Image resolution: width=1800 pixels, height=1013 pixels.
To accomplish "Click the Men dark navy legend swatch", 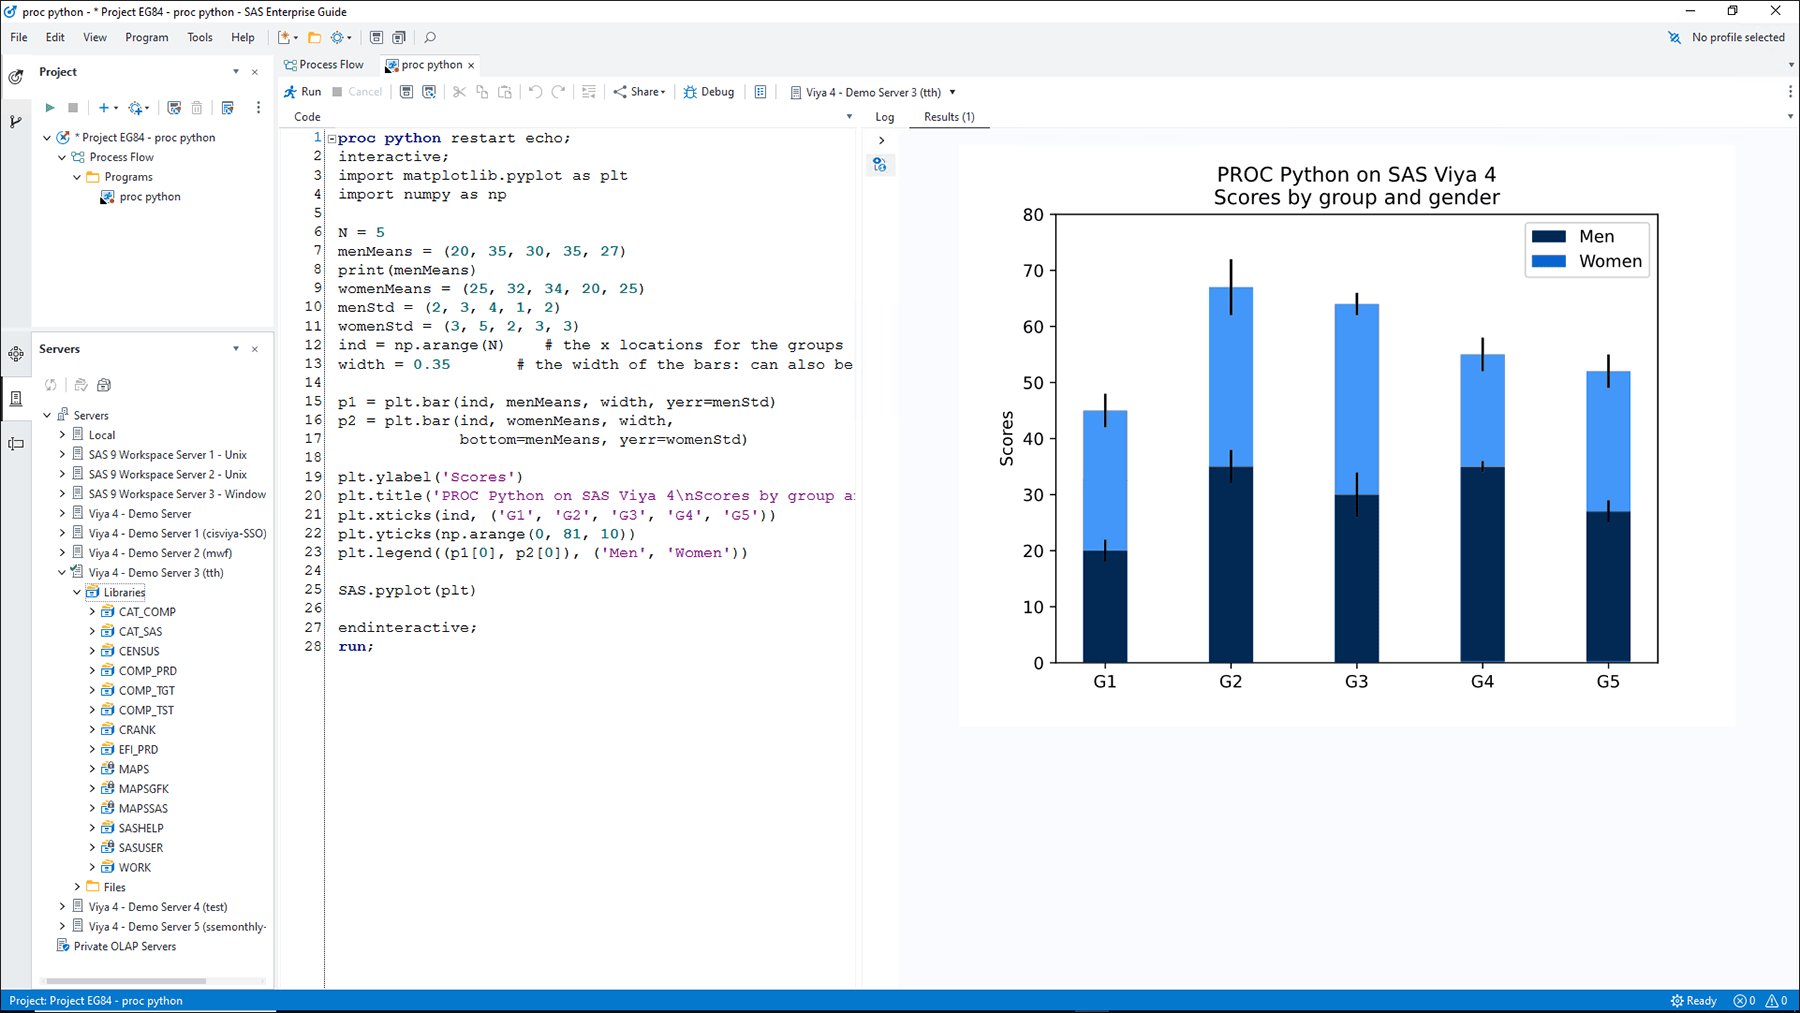I will pos(1549,237).
